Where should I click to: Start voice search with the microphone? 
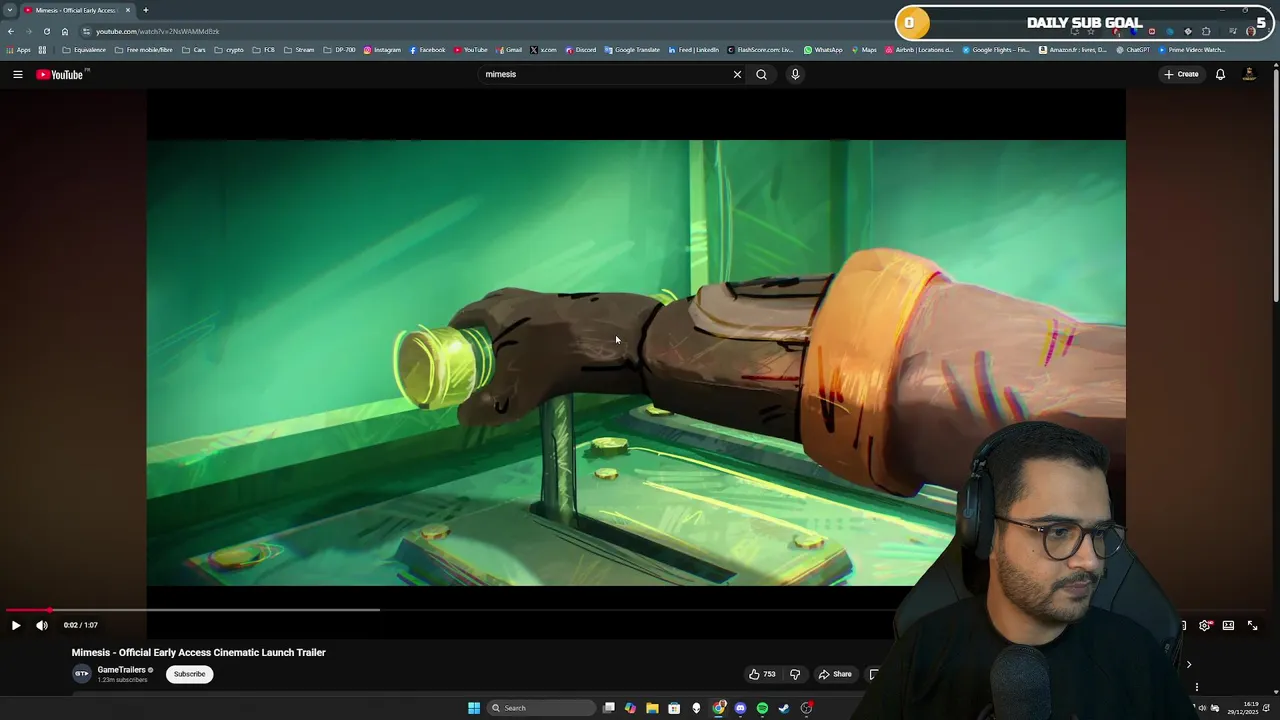(x=795, y=74)
